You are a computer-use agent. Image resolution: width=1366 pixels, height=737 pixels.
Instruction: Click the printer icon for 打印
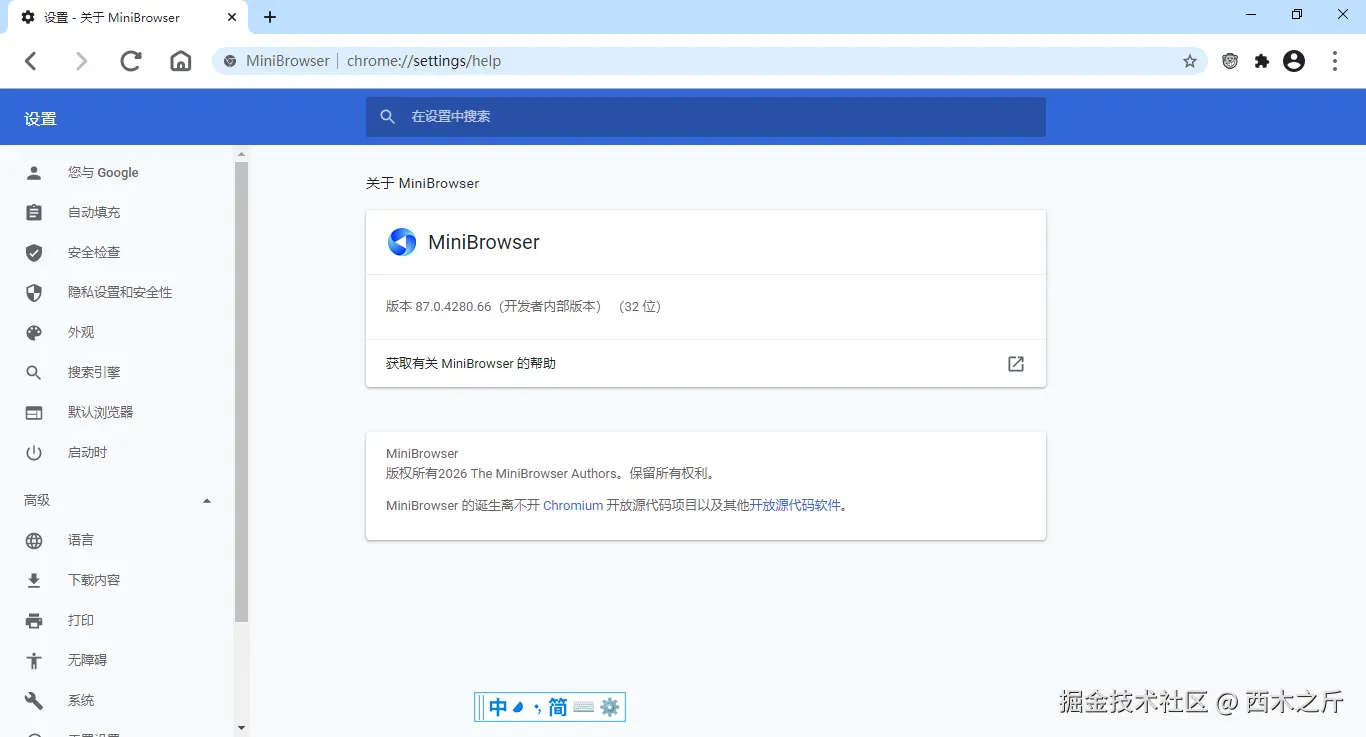[x=34, y=621]
